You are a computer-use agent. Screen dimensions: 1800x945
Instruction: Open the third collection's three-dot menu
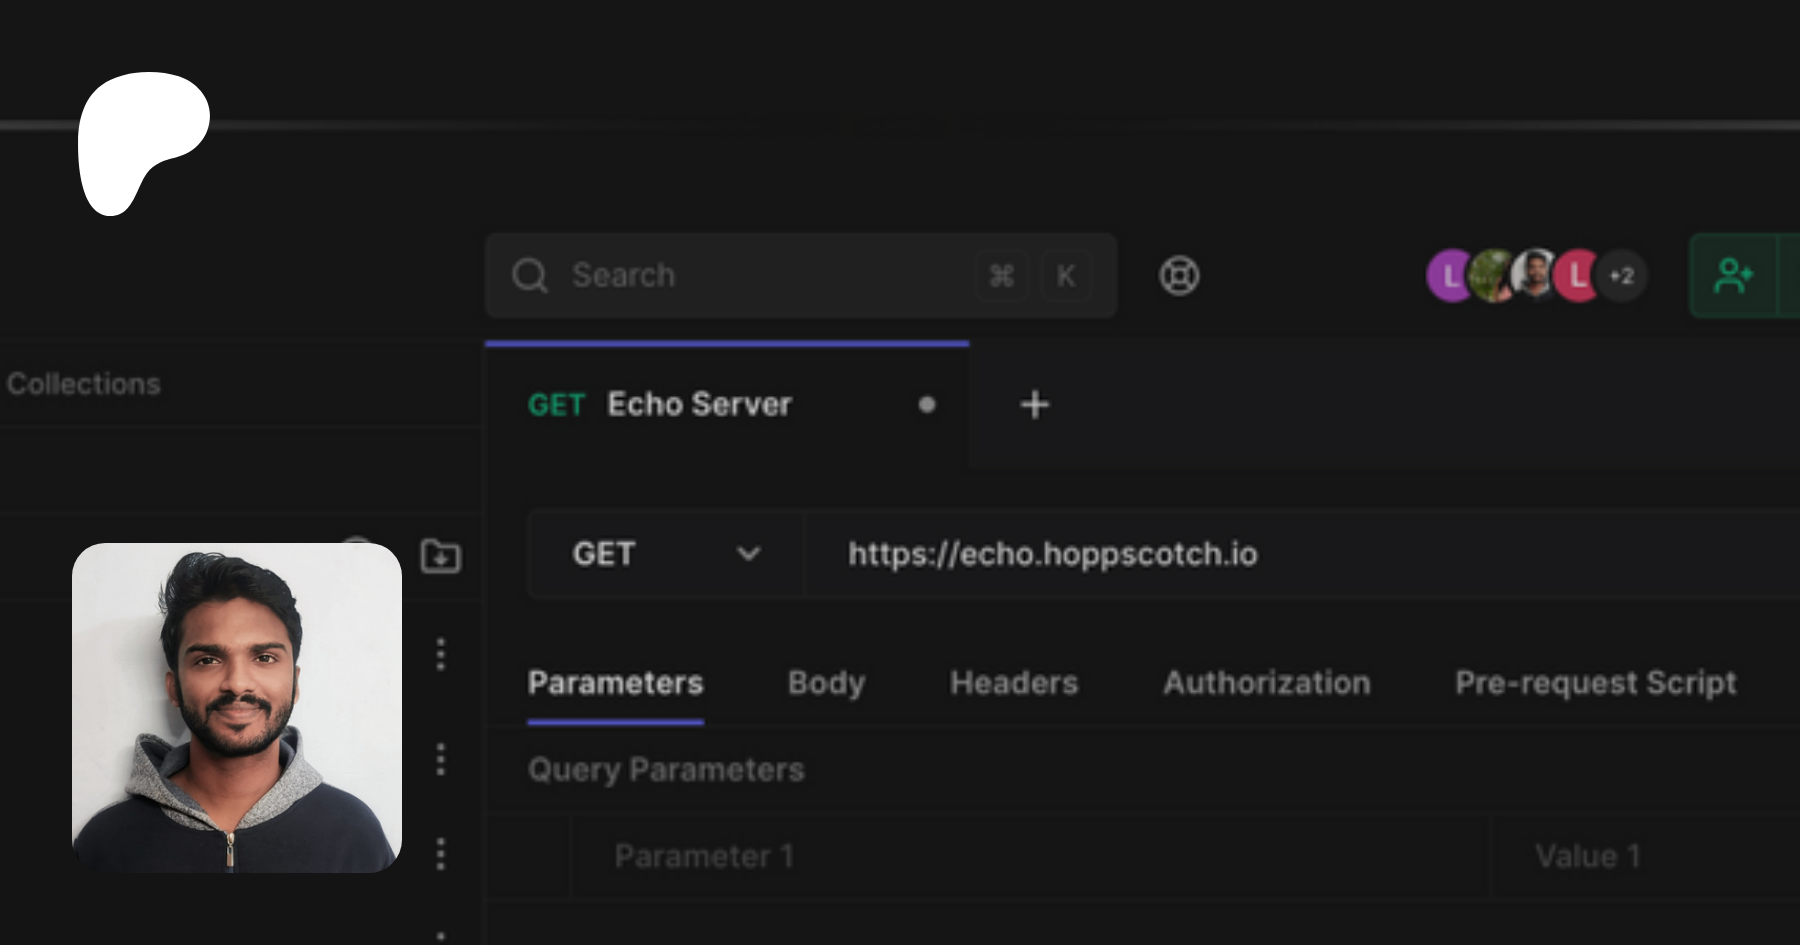click(x=440, y=854)
